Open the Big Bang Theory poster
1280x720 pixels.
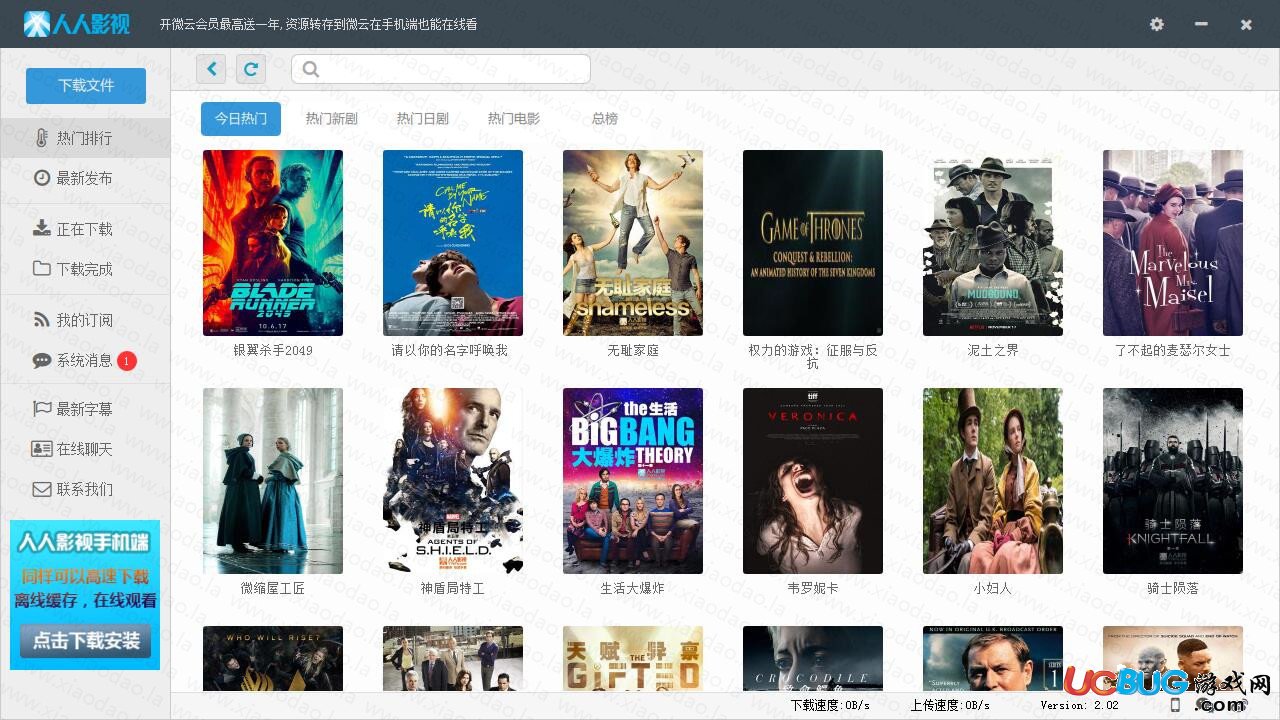click(633, 481)
